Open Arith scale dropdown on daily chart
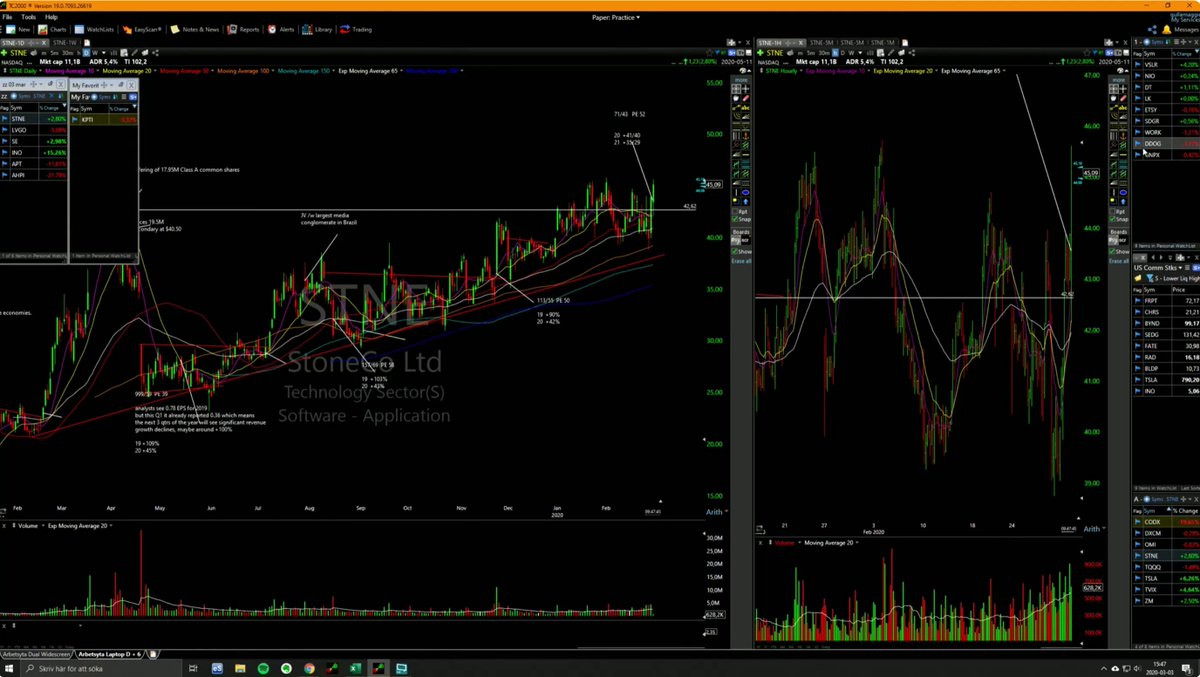This screenshot has width=1200, height=677. click(x=715, y=511)
